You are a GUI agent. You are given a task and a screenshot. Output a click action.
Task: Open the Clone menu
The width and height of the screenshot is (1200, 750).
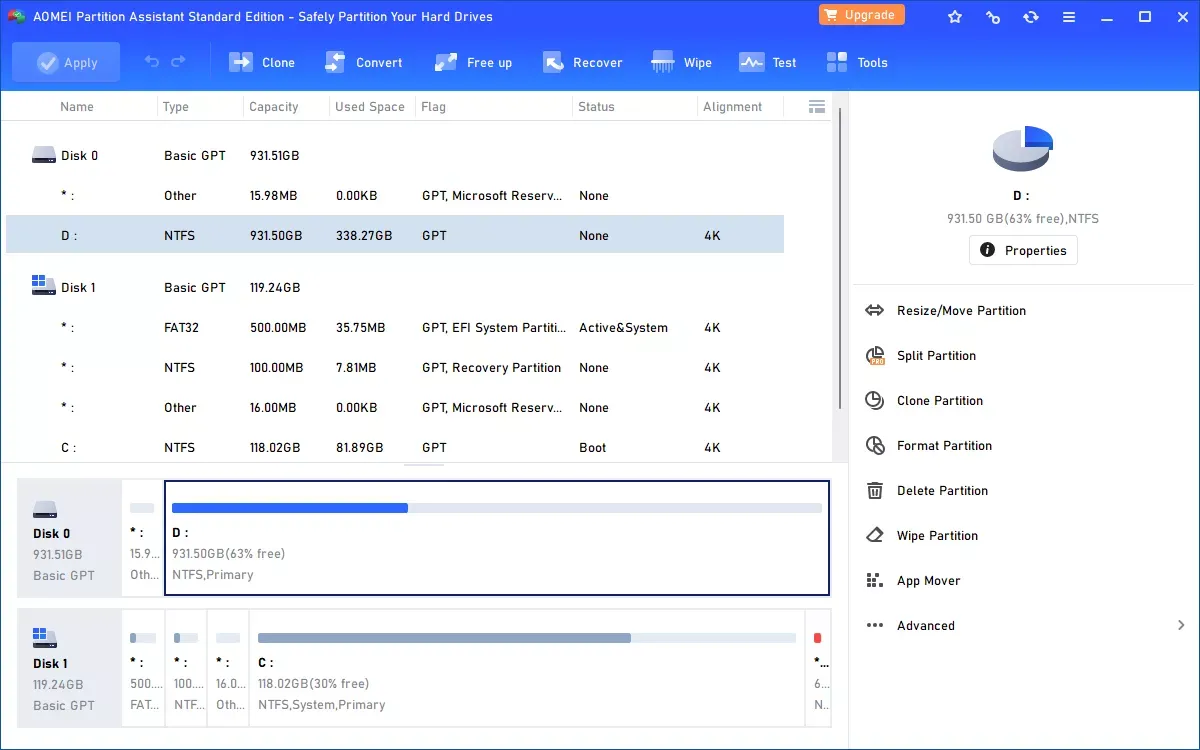(262, 62)
